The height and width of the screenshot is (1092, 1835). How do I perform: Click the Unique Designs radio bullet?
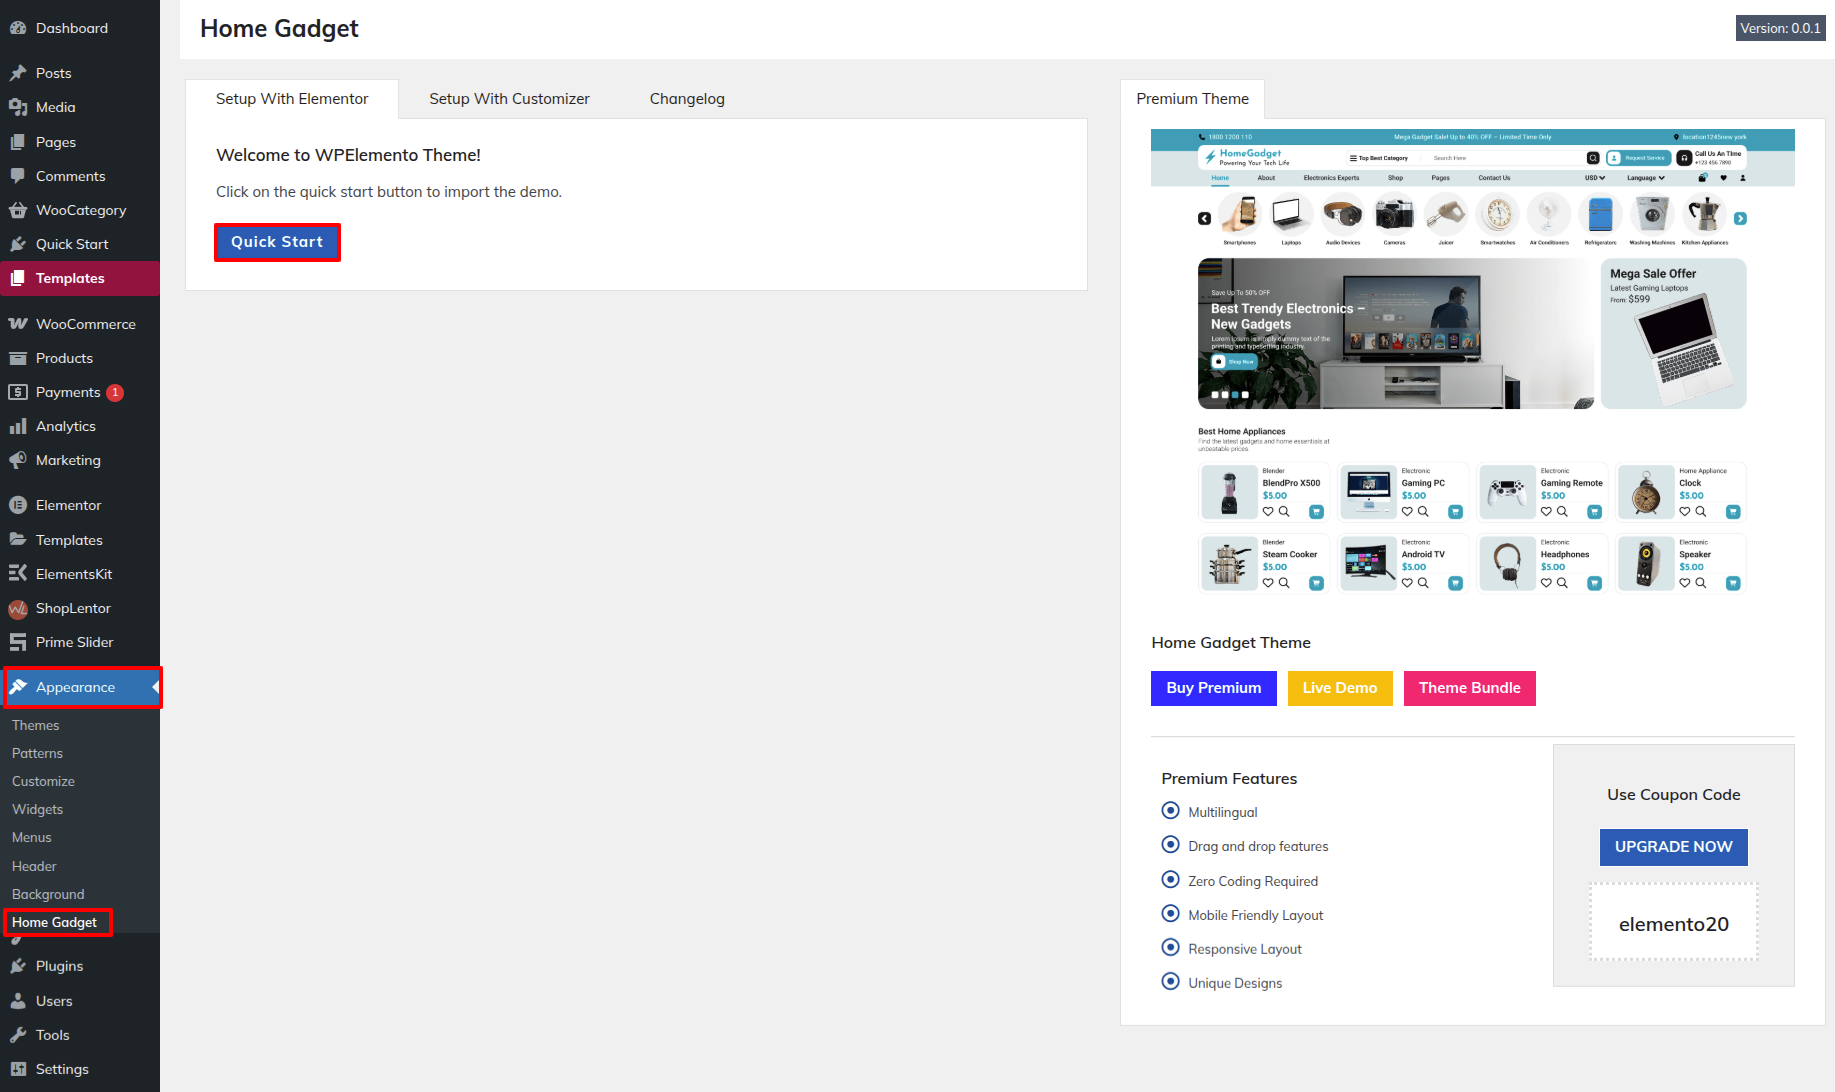[x=1170, y=982]
